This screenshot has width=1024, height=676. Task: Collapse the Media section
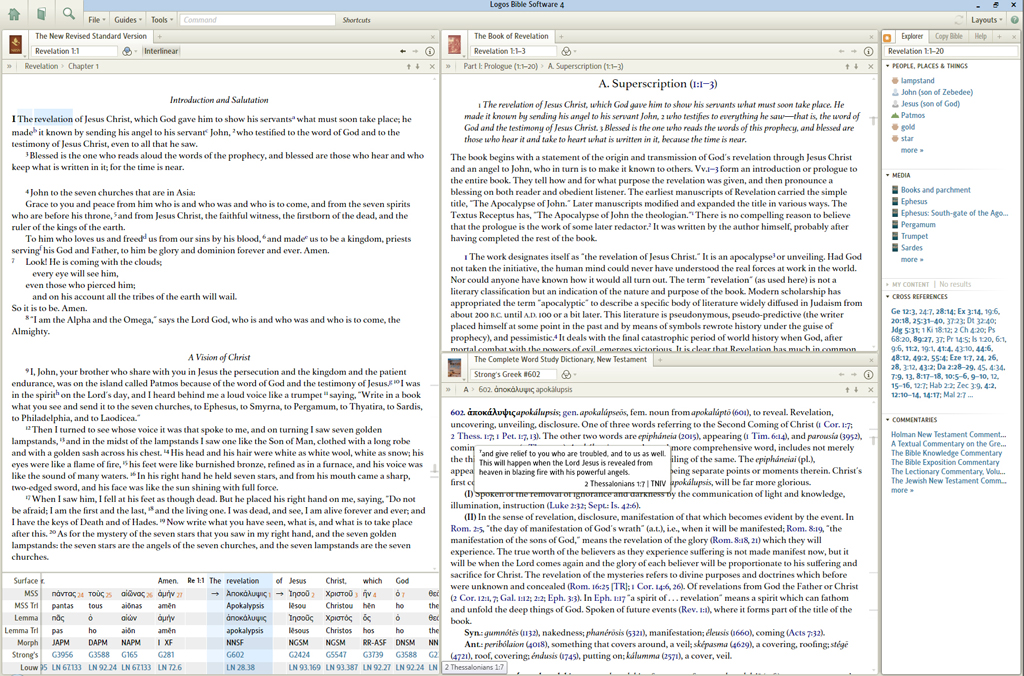[888, 175]
